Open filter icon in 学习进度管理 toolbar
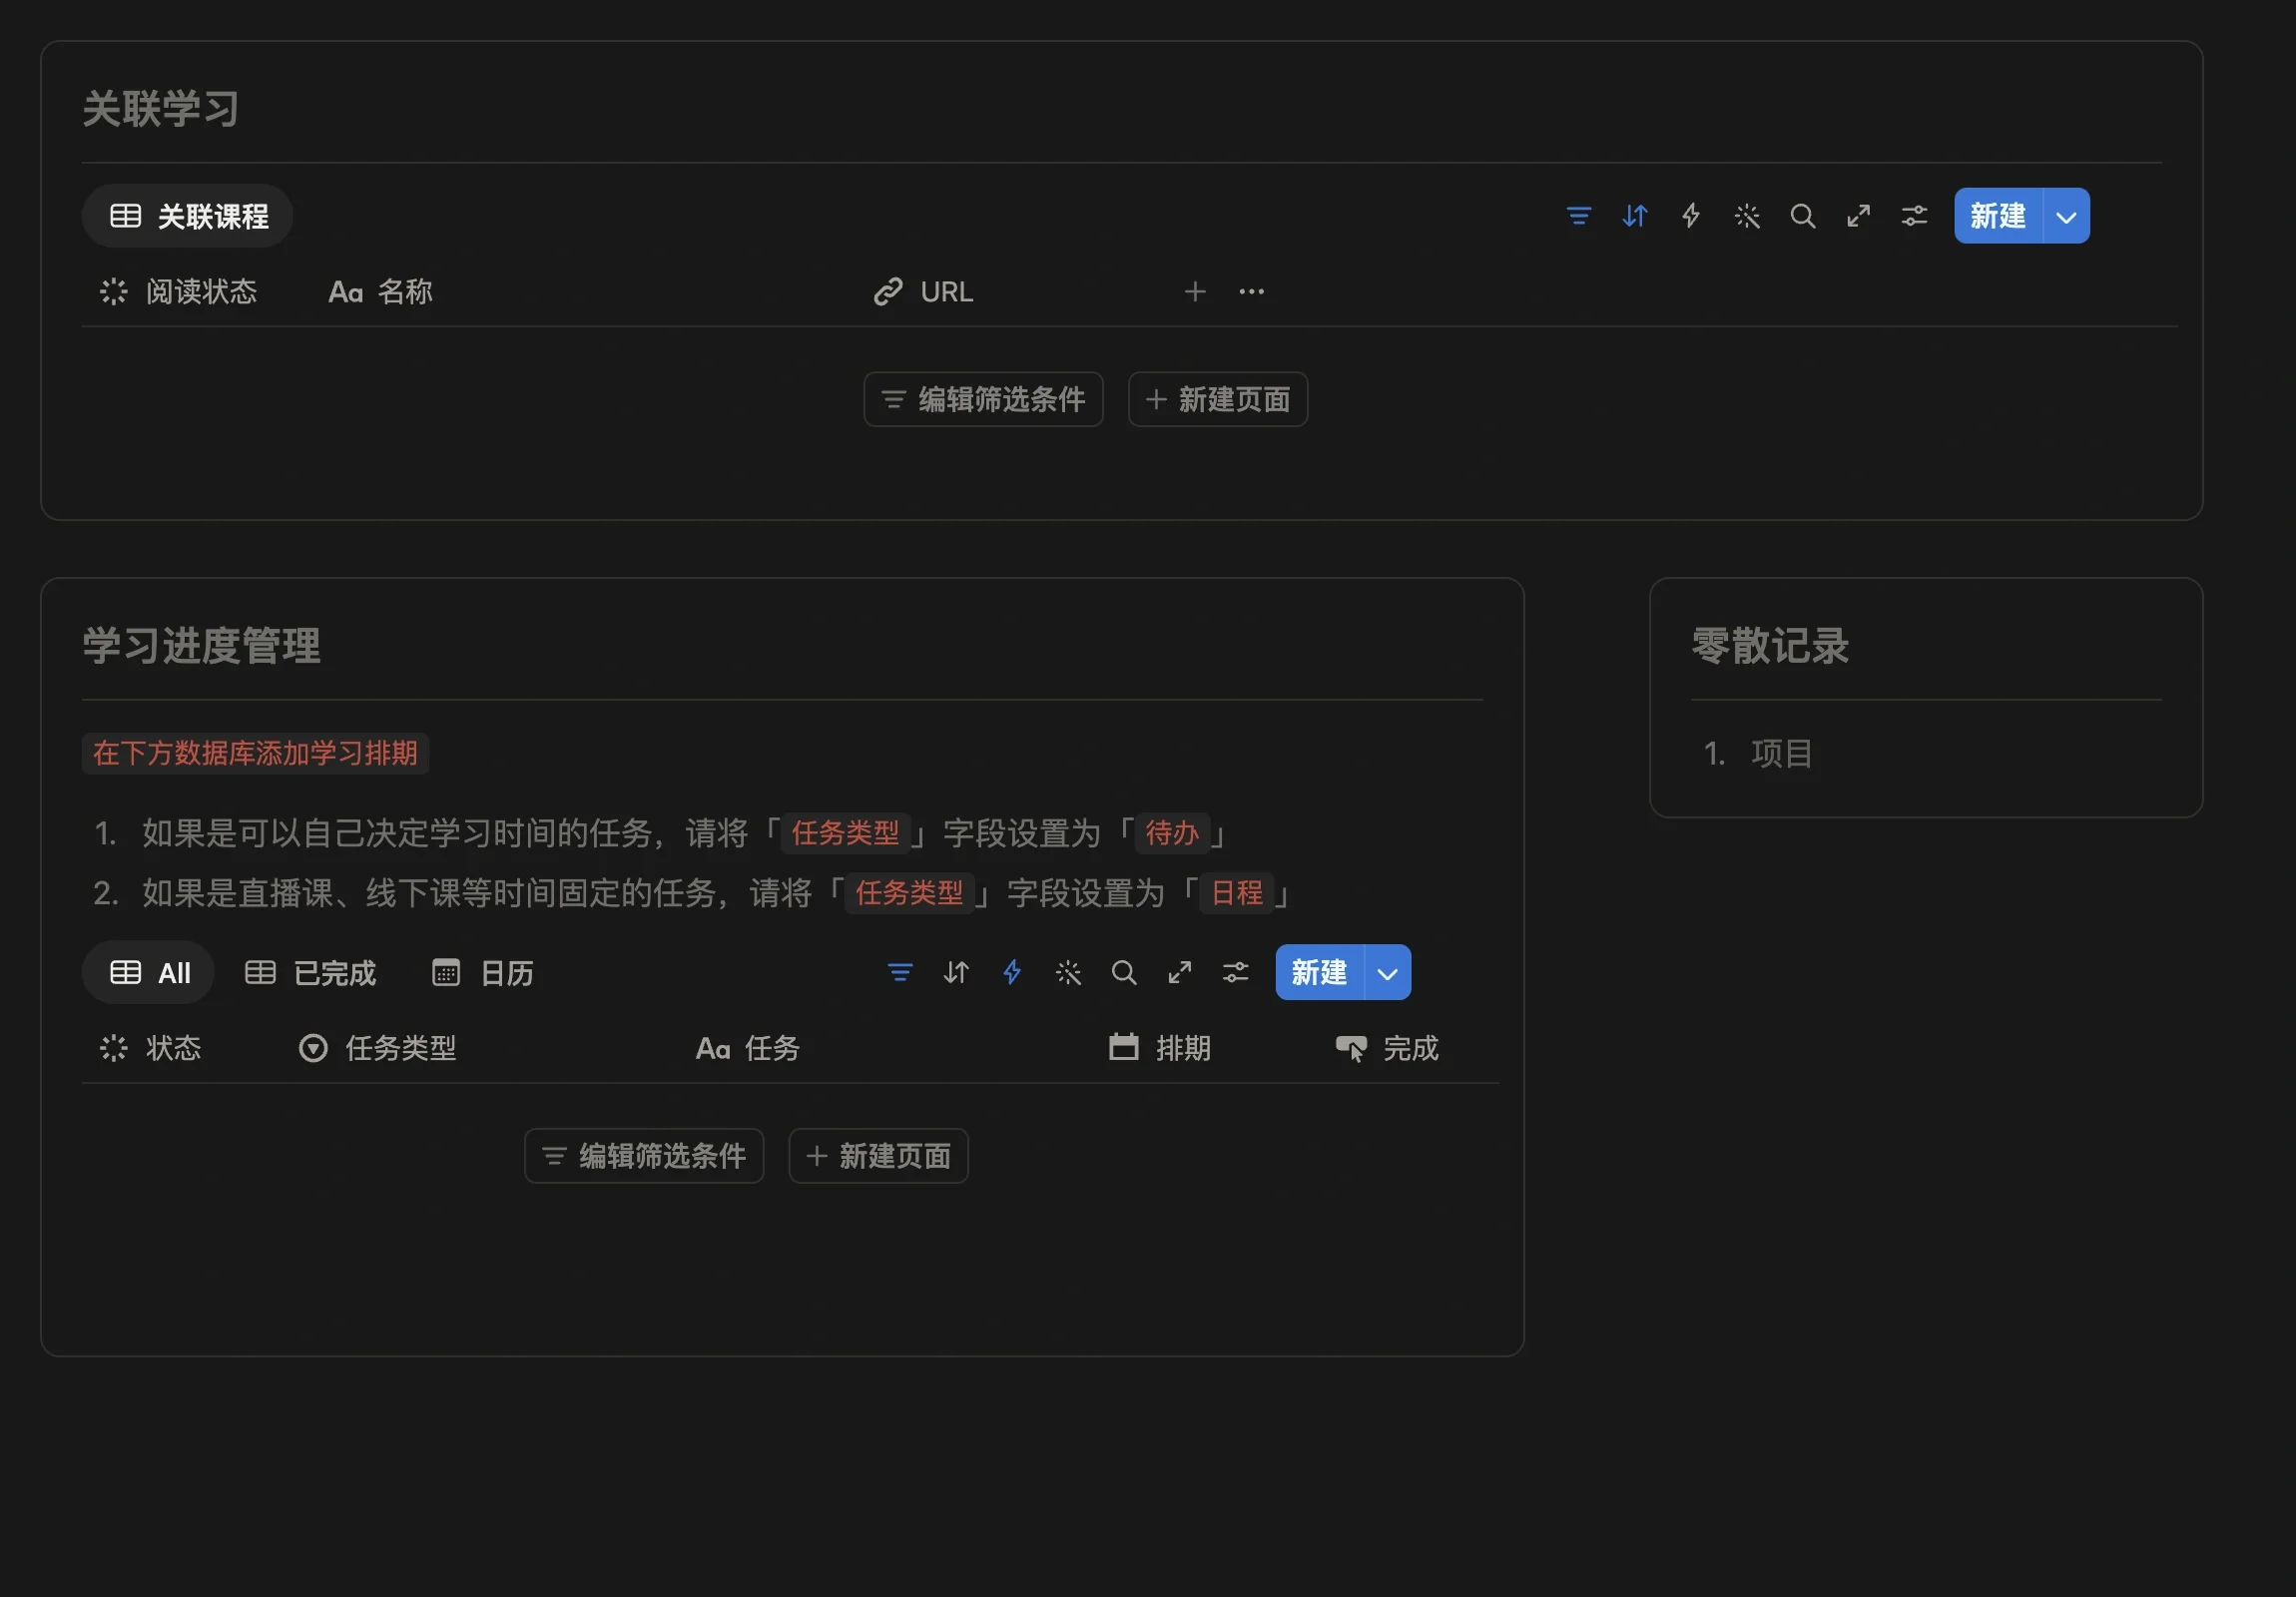The width and height of the screenshot is (2296, 1597). [x=899, y=972]
